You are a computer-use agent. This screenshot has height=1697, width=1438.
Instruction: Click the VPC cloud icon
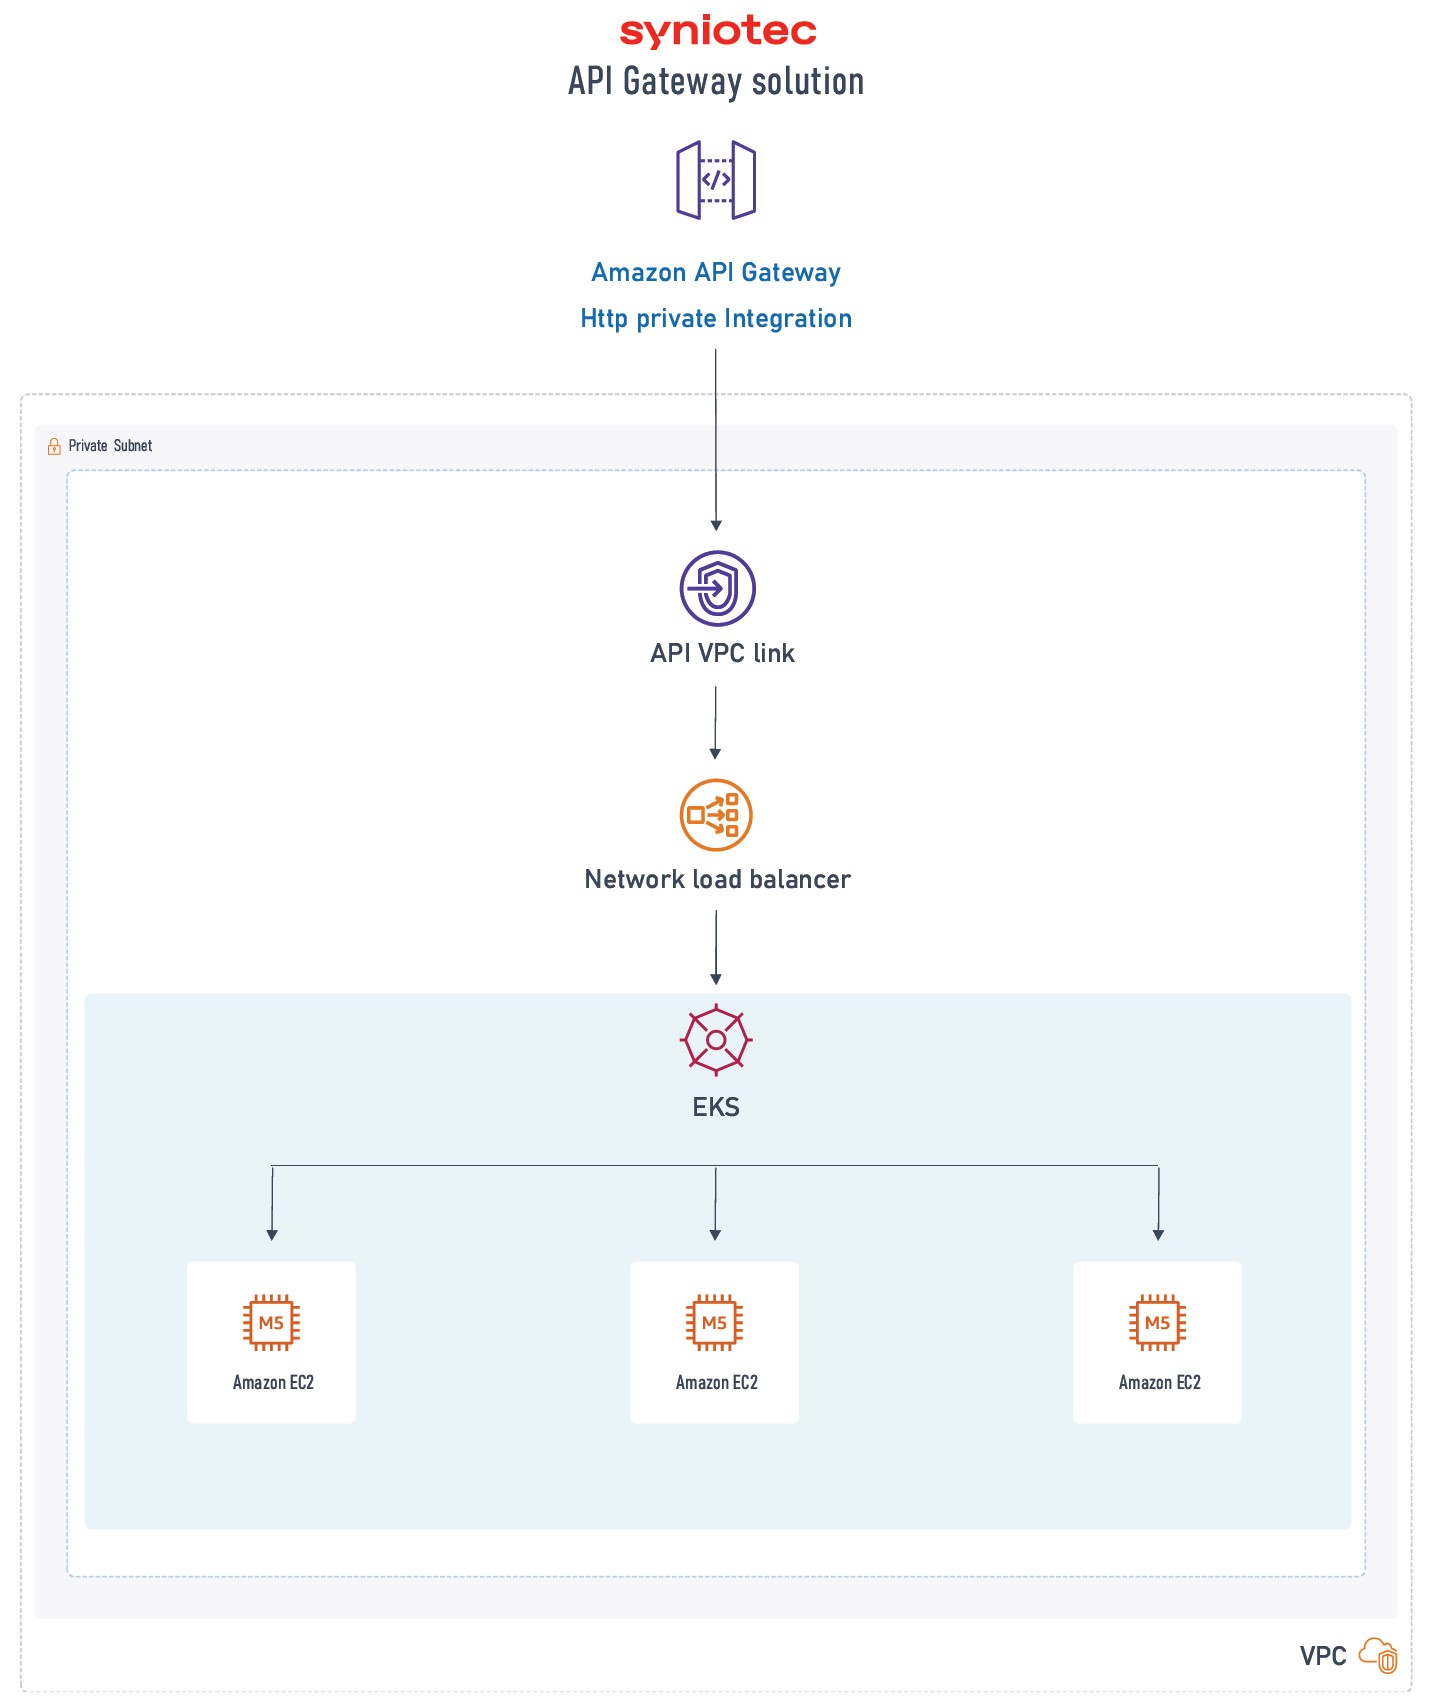pos(1378,1655)
